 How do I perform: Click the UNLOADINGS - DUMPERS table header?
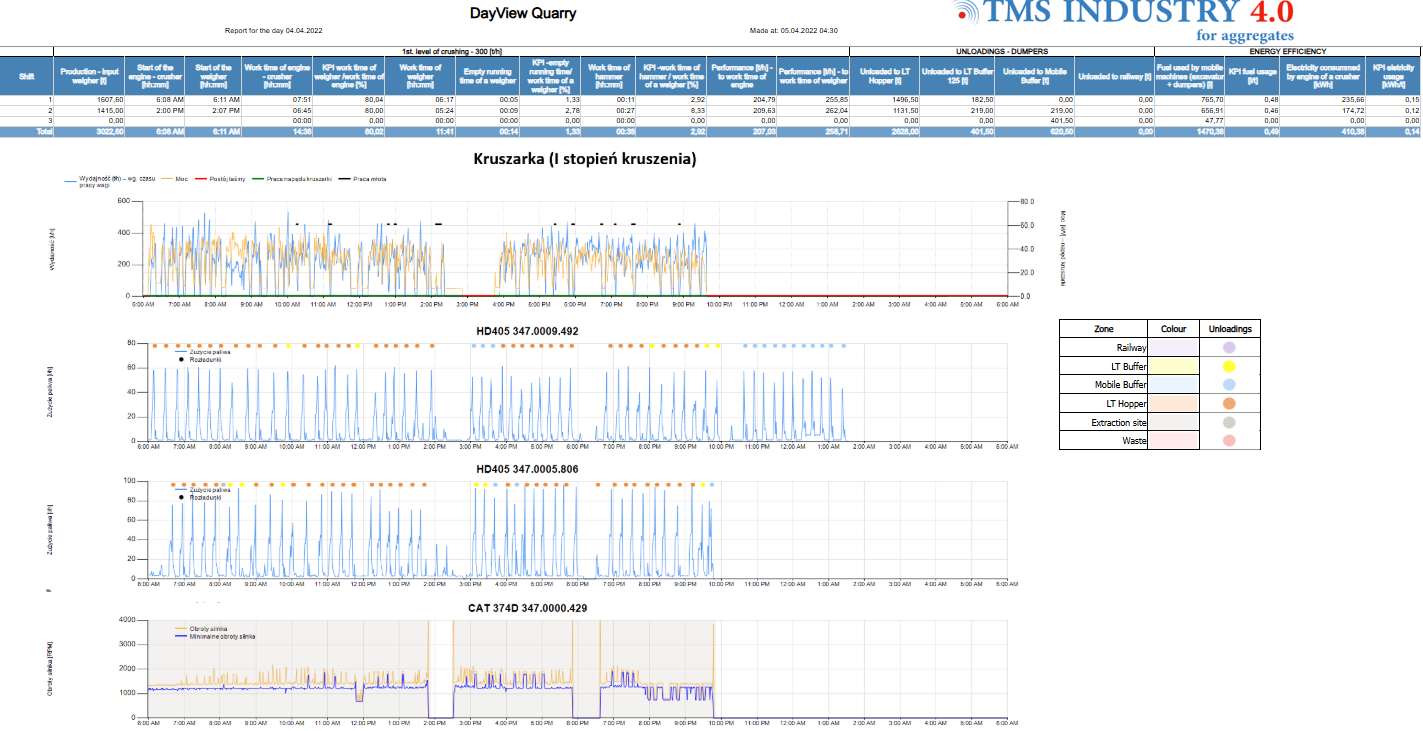[1001, 51]
